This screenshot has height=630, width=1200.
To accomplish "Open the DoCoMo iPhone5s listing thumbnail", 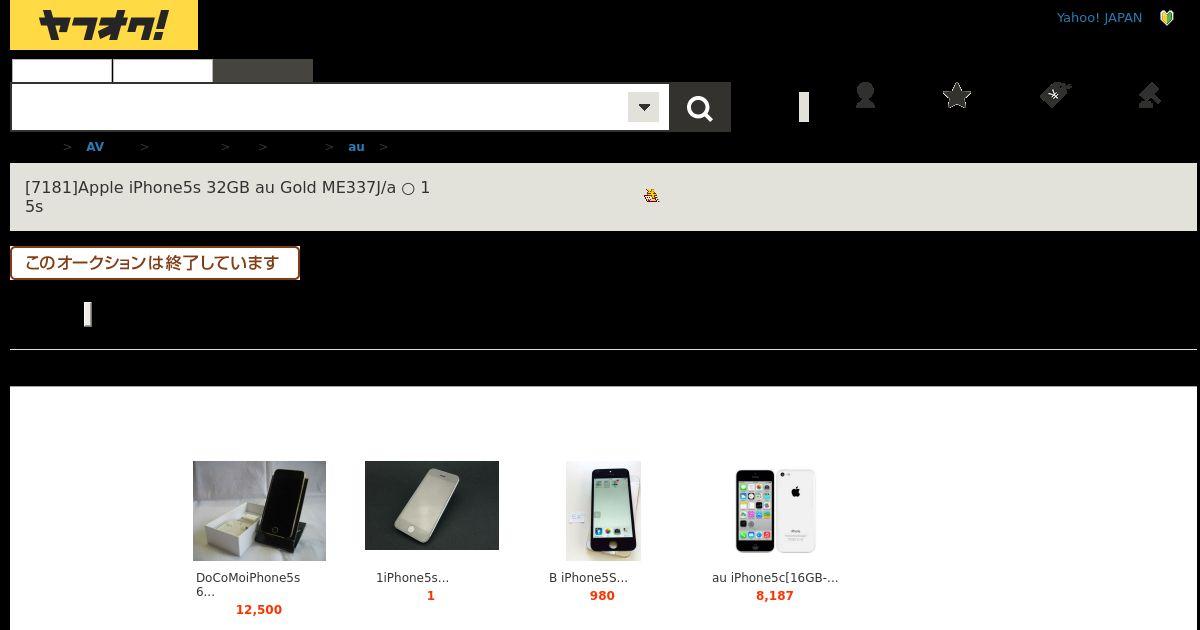I will click(259, 511).
